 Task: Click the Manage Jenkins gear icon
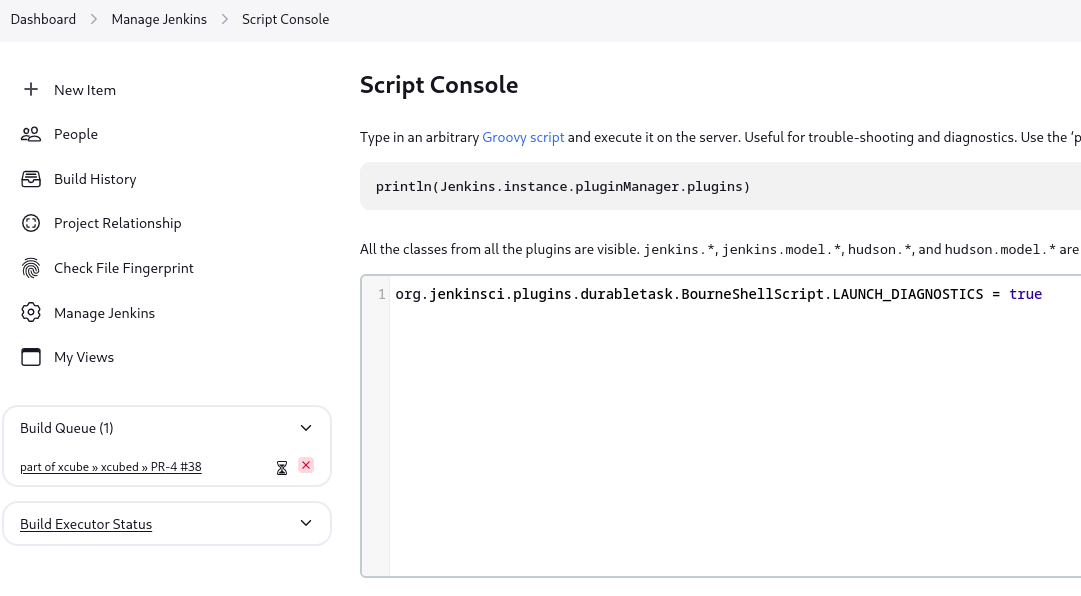(x=30, y=313)
